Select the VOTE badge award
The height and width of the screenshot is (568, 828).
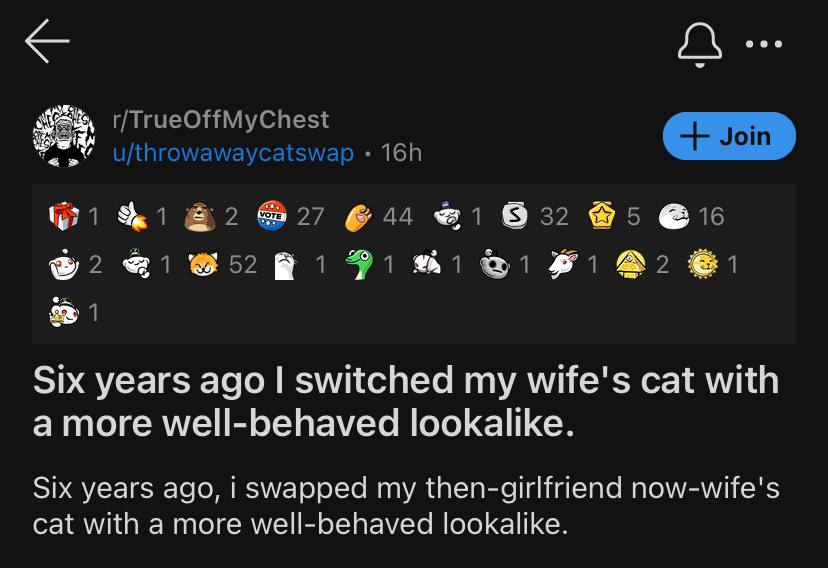pyautogui.click(x=272, y=215)
